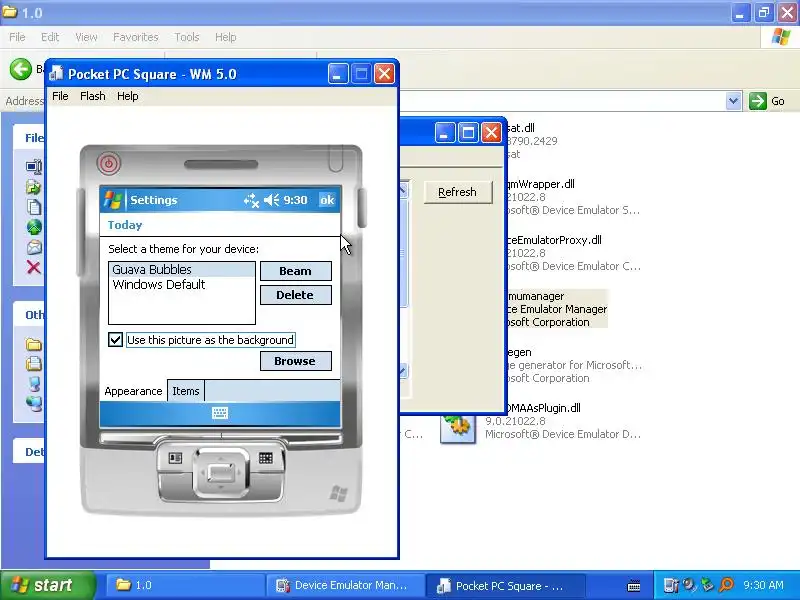The width and height of the screenshot is (800, 600).
Task: Open the emulator File menu
Action: click(x=60, y=96)
